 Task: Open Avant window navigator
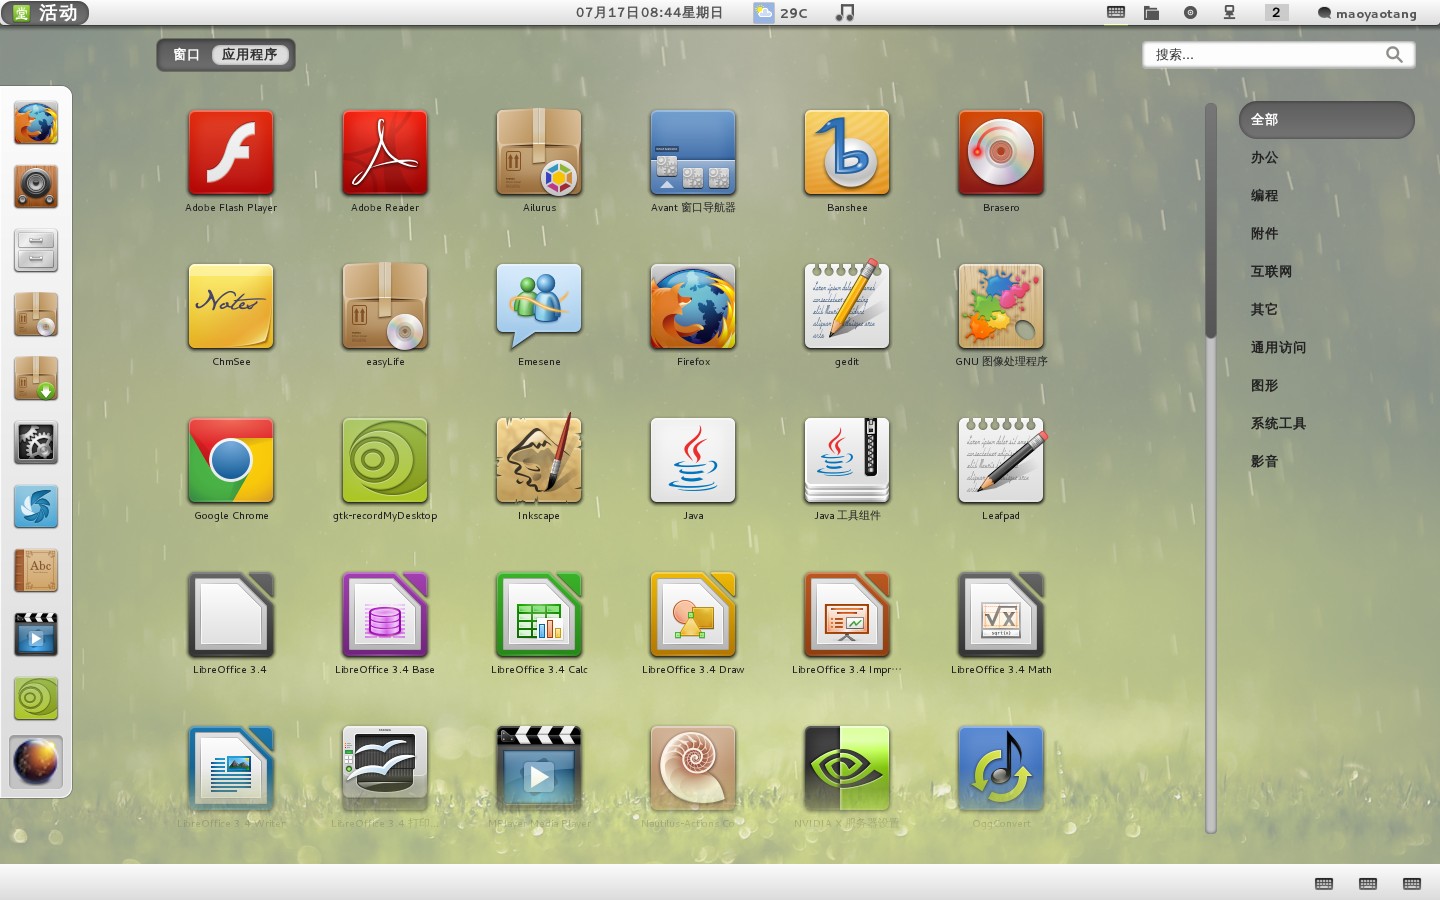(693, 153)
